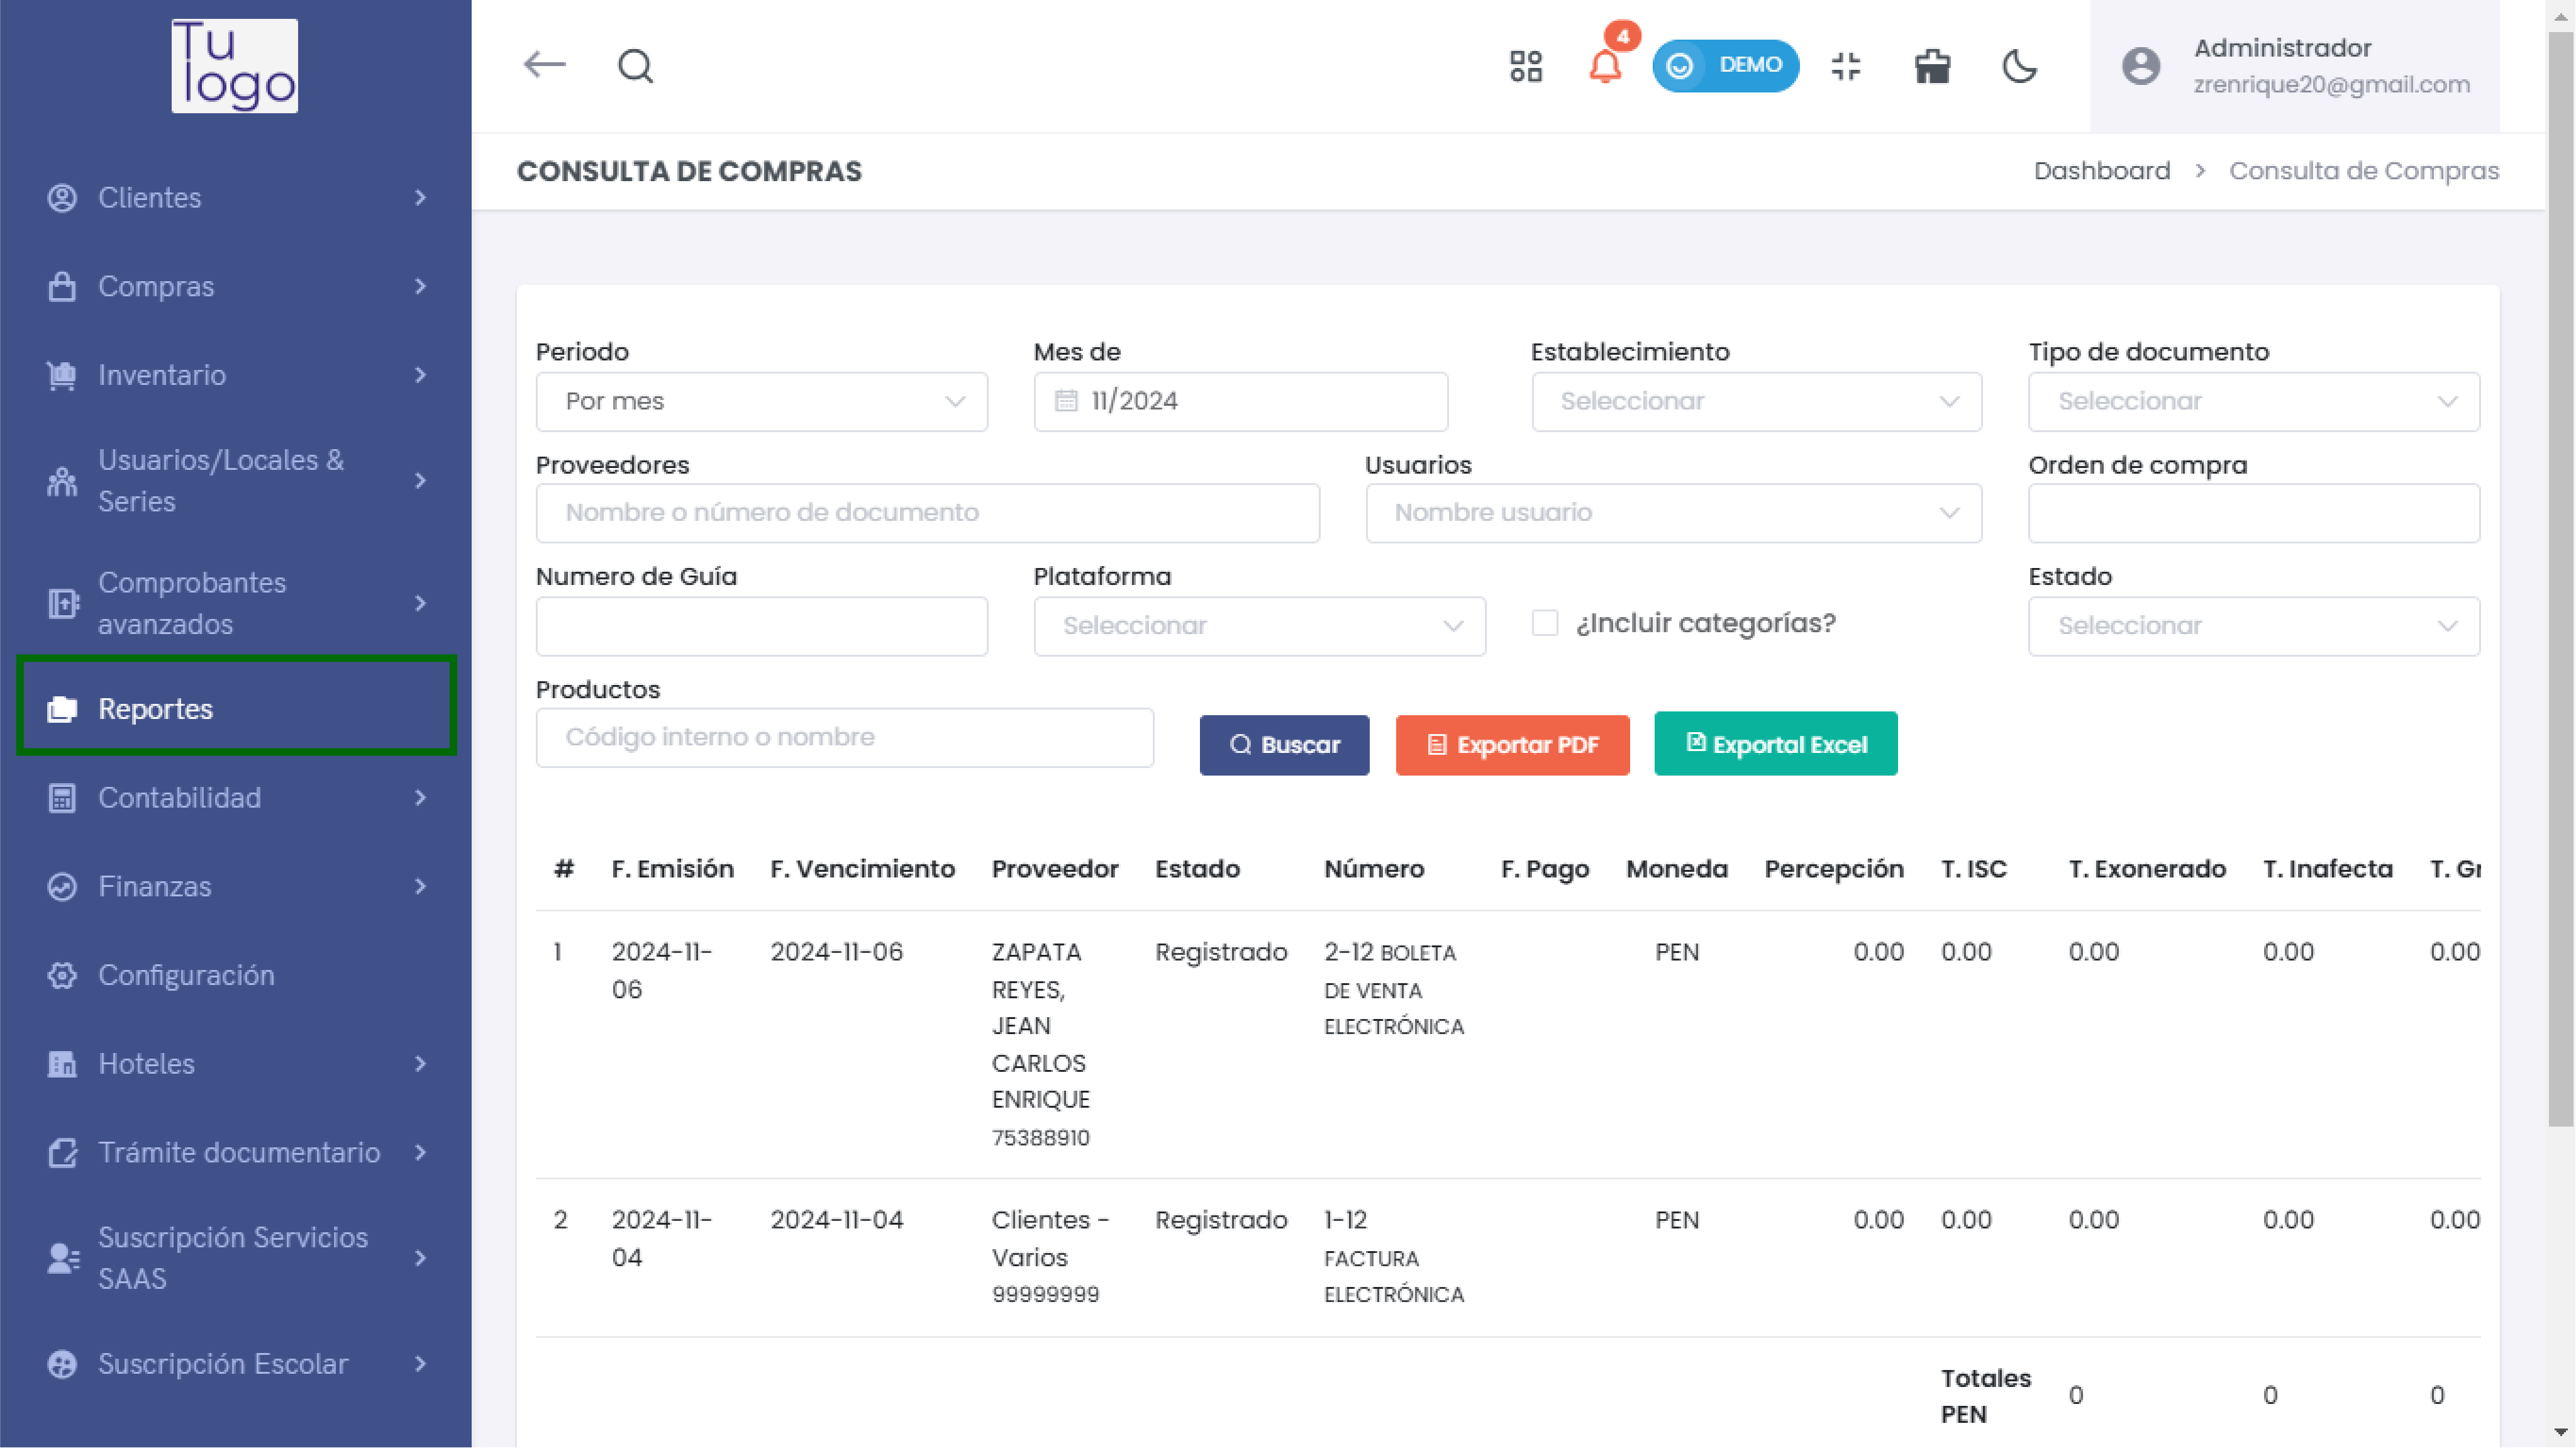The height and width of the screenshot is (1448, 2576).
Task: Click the Suscripción Servicios SAAS user icon
Action: (x=62, y=1258)
